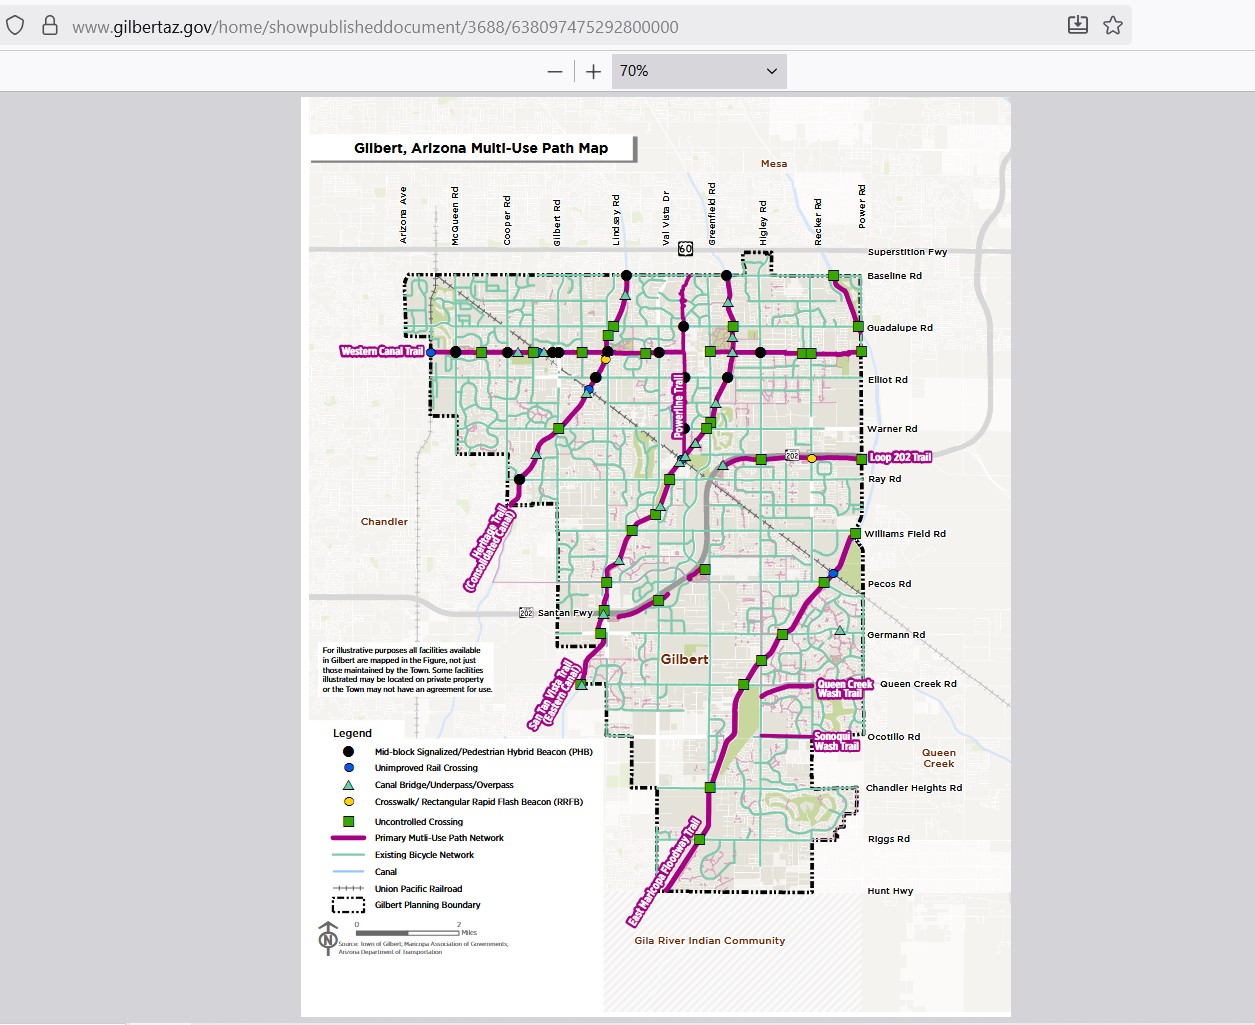Open the 70% zoom level dropdown
This screenshot has width=1255, height=1025.
click(698, 71)
